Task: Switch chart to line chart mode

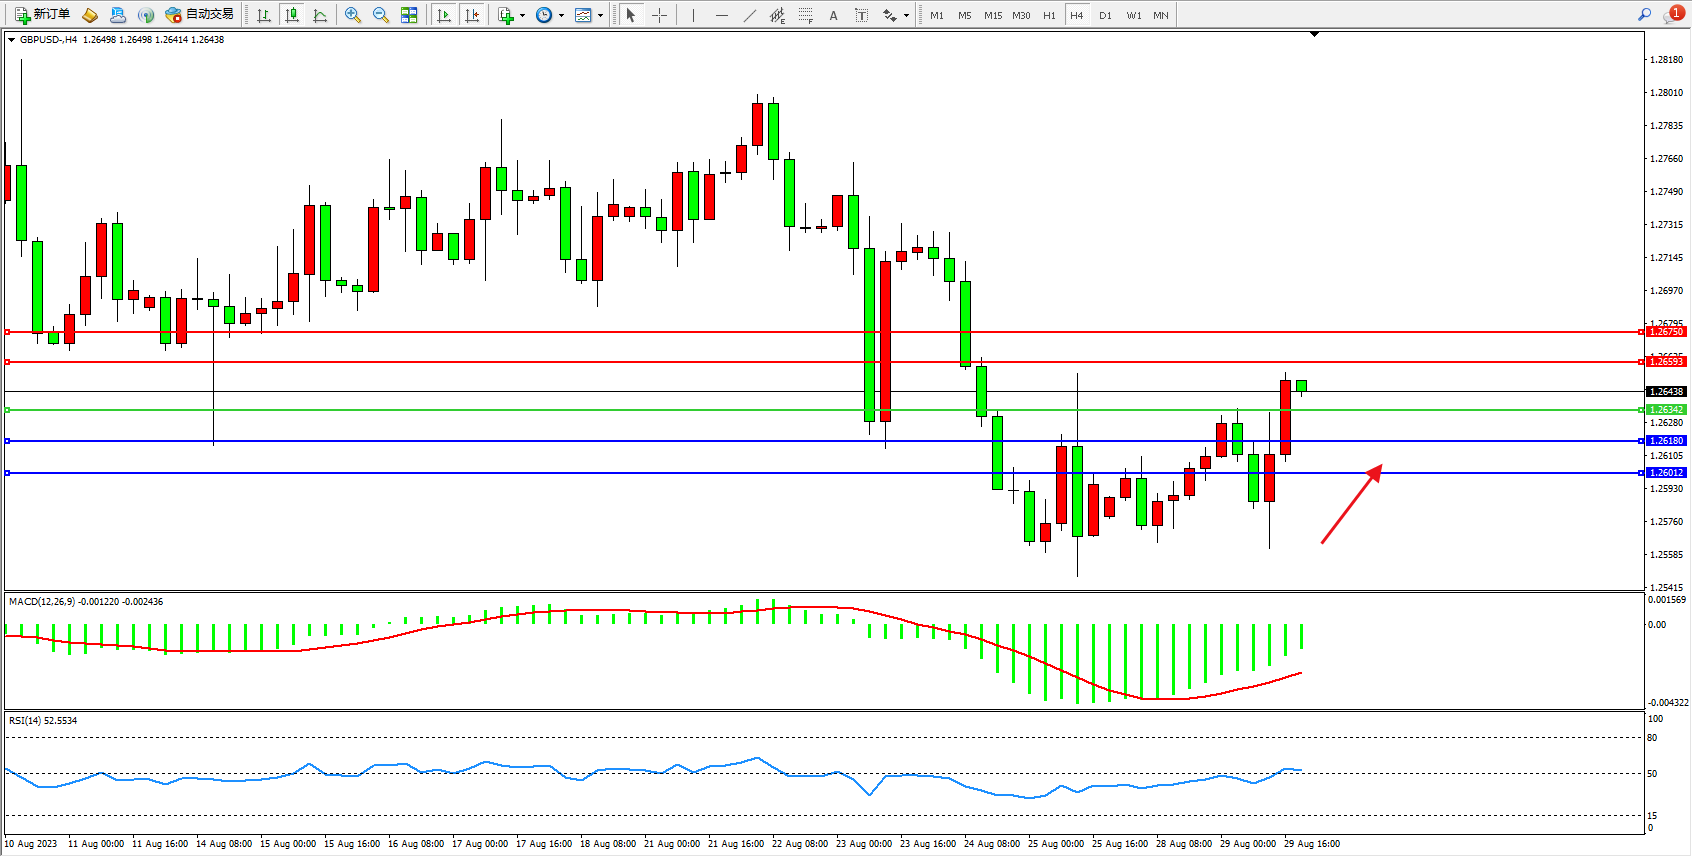Action: pos(320,15)
